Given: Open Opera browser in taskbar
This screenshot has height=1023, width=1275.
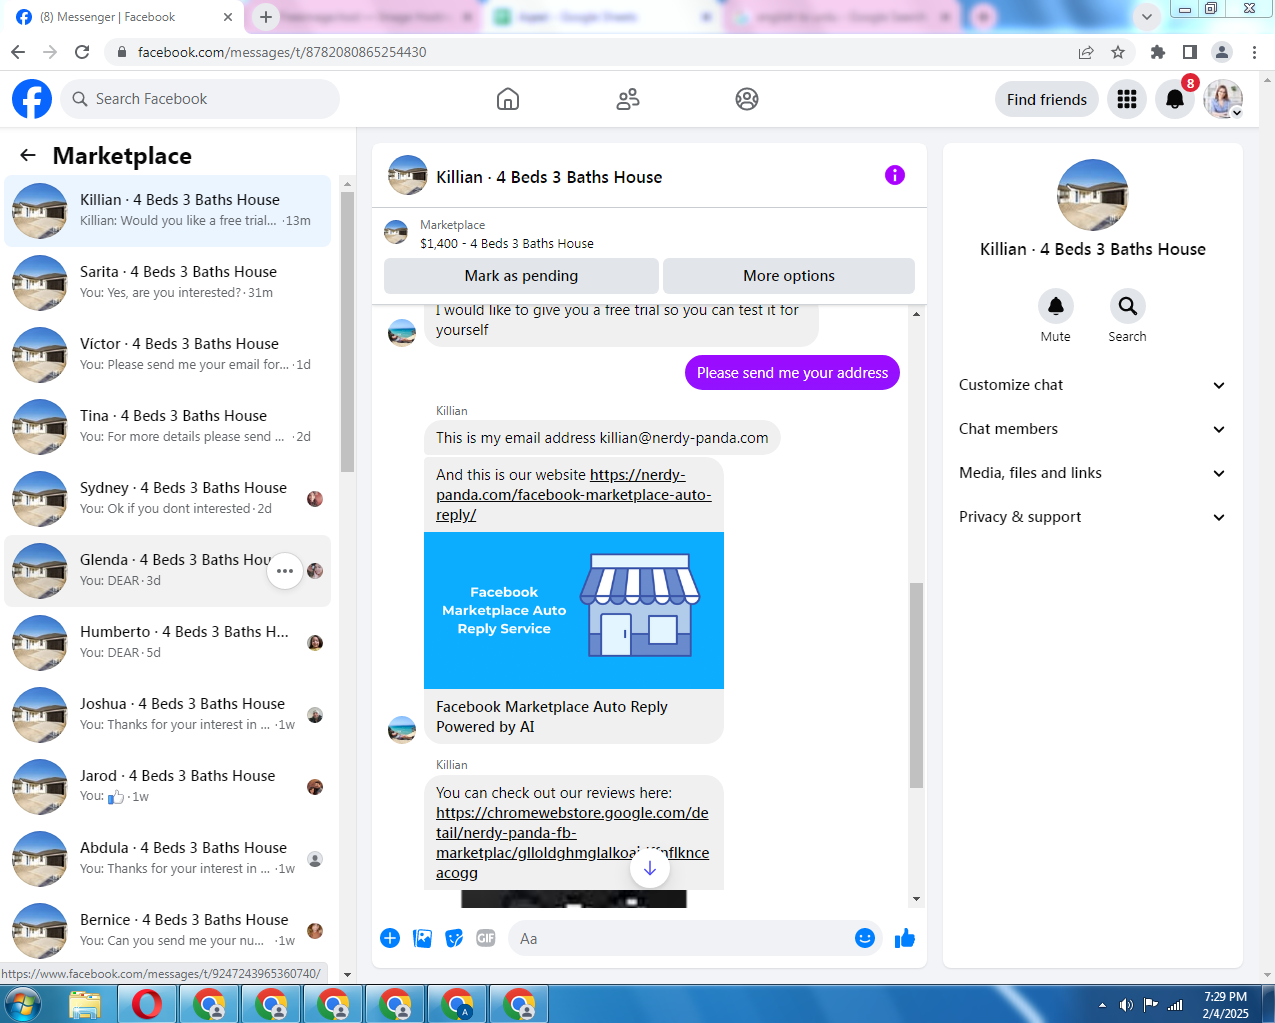Looking at the screenshot, I should (x=147, y=1004).
